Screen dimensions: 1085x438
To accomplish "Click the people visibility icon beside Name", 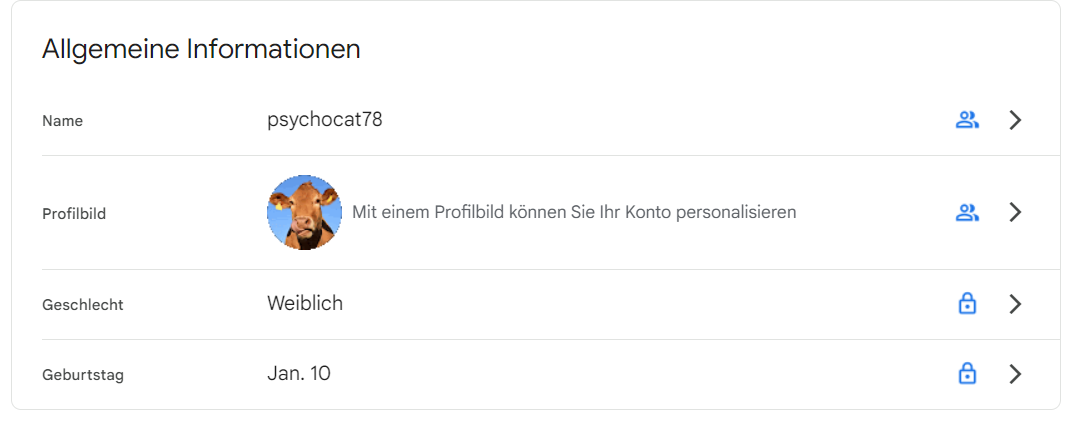I will tap(966, 120).
